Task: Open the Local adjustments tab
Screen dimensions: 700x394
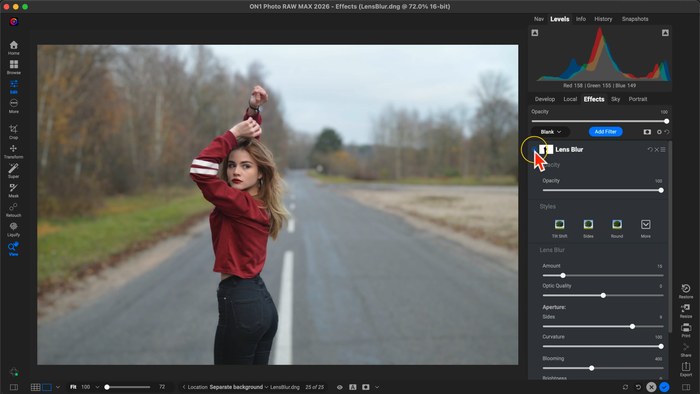Action: click(x=570, y=99)
